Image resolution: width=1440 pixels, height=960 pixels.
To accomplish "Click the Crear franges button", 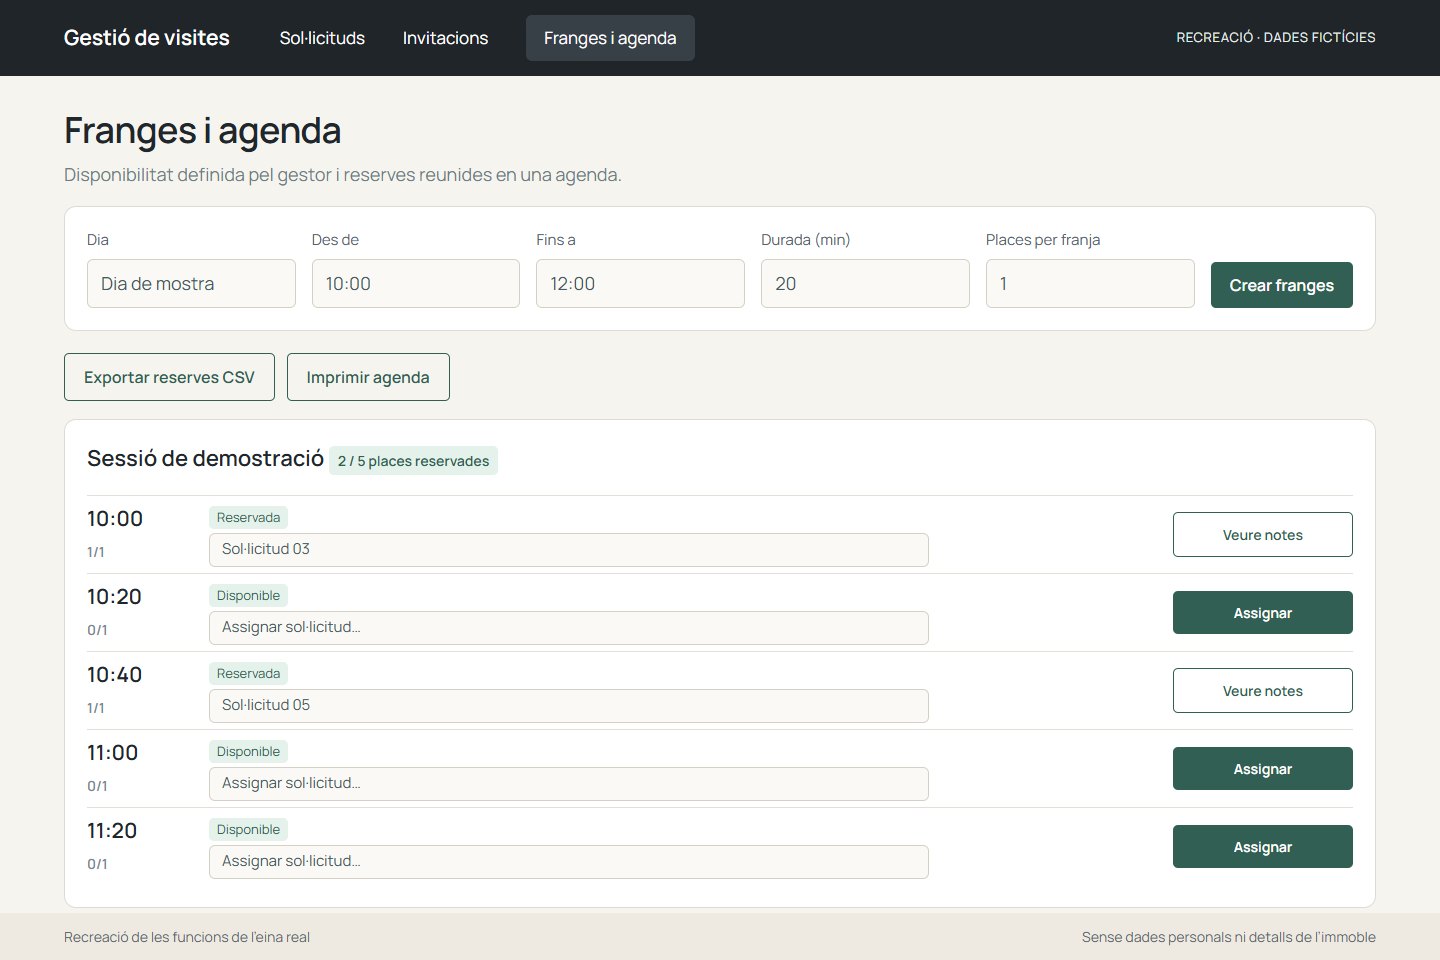I will coord(1282,285).
